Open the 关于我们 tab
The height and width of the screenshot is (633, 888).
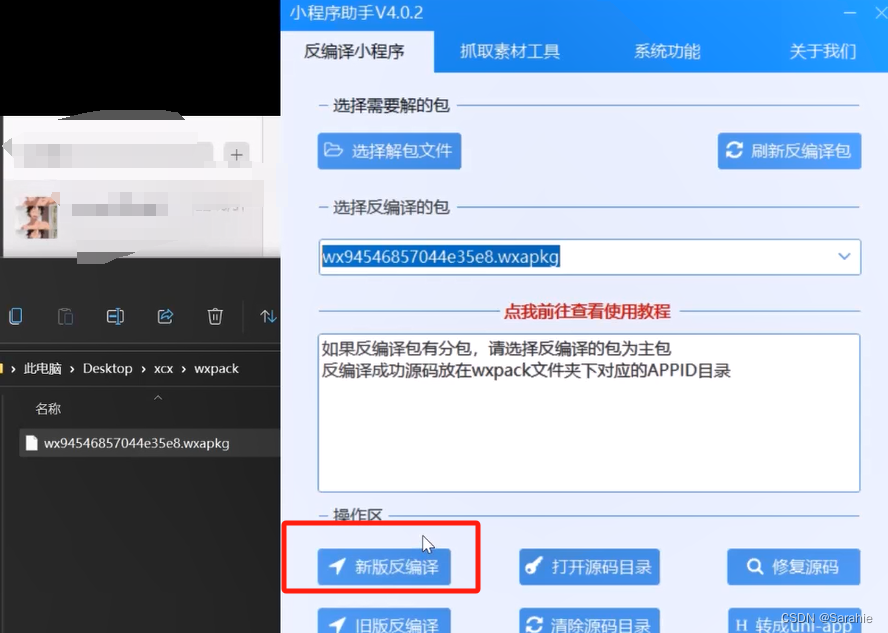(x=822, y=52)
